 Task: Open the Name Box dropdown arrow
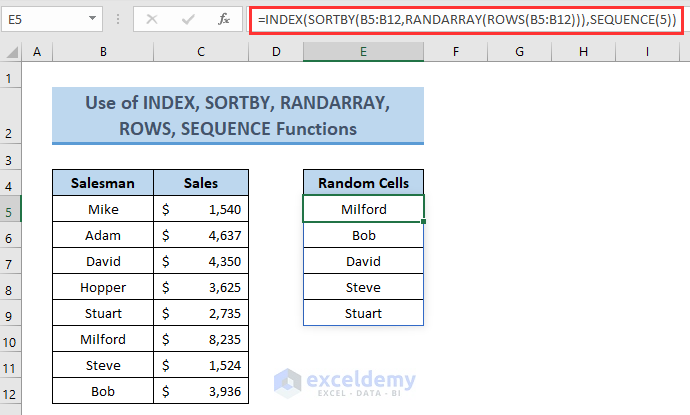pyautogui.click(x=93, y=19)
